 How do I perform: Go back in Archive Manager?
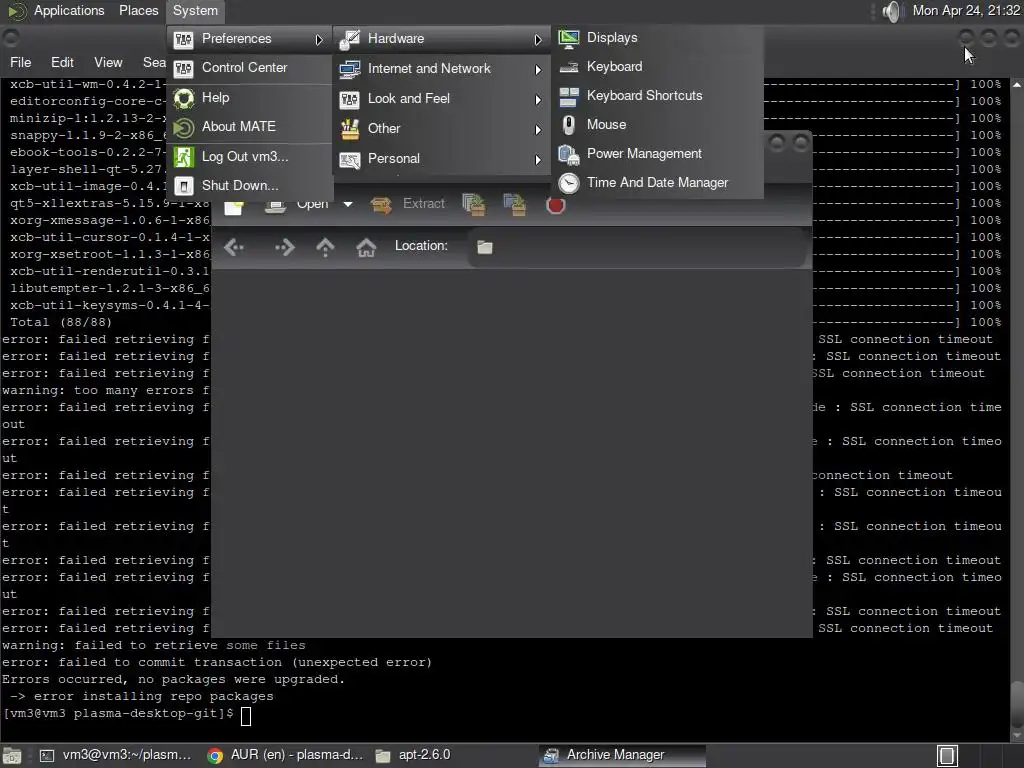pyautogui.click(x=234, y=248)
